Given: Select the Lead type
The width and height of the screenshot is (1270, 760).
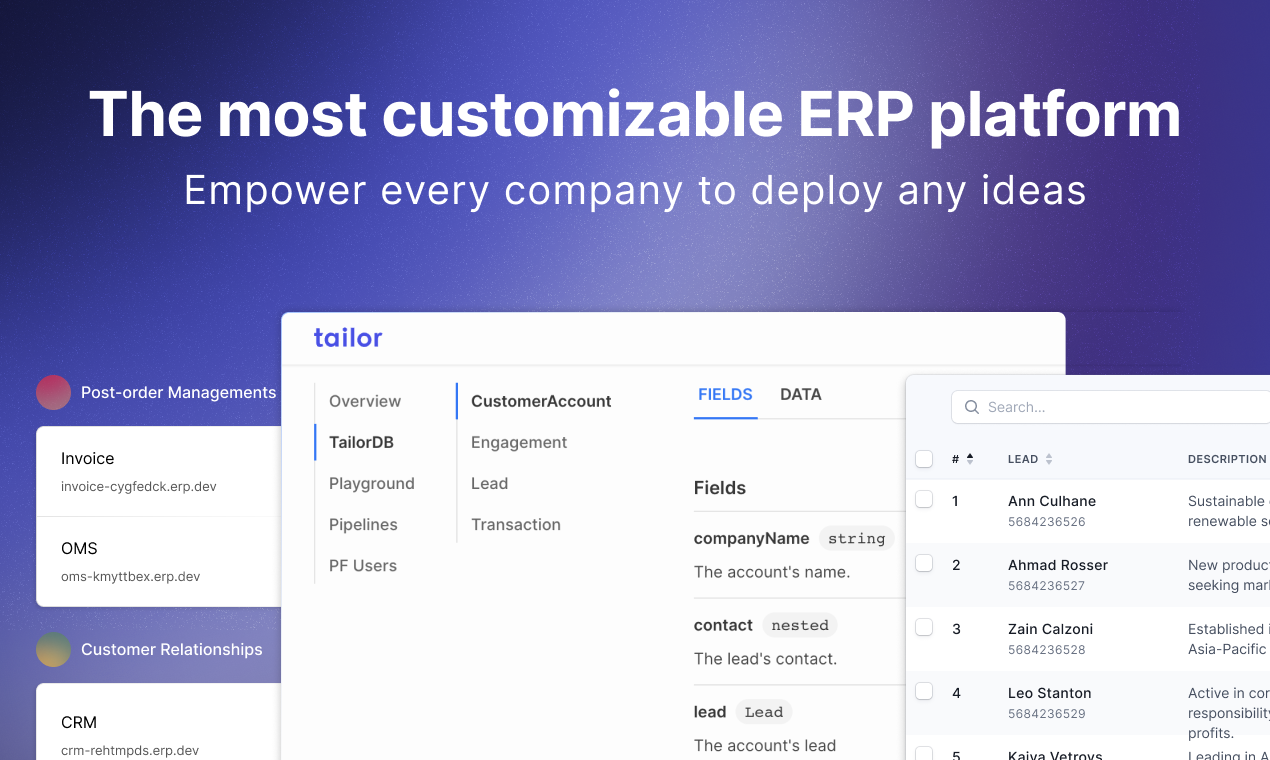Looking at the screenshot, I should pyautogui.click(x=490, y=483).
